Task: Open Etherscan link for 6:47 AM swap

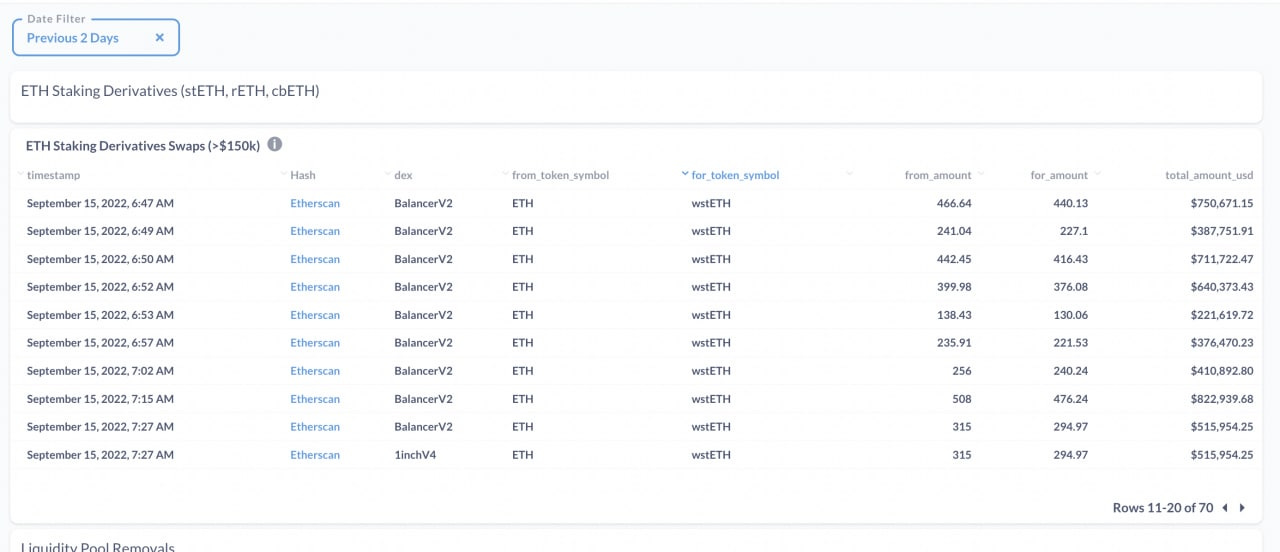Action: (315, 203)
